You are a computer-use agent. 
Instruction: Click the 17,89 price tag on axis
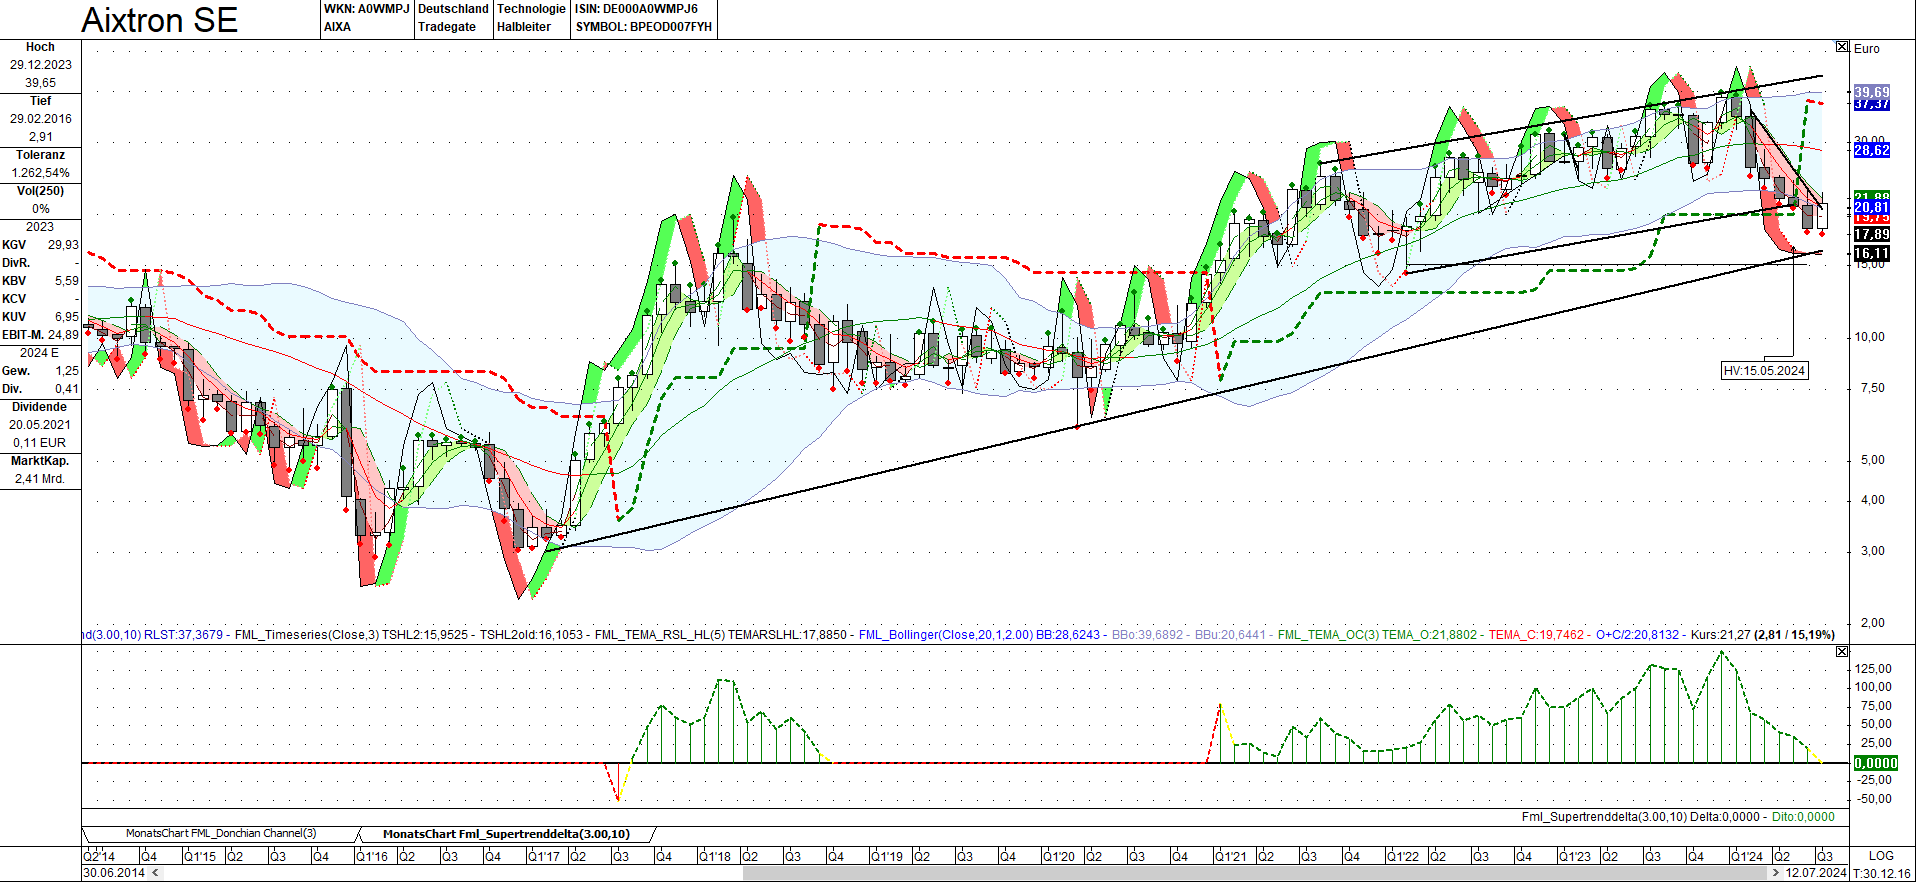tap(1872, 234)
